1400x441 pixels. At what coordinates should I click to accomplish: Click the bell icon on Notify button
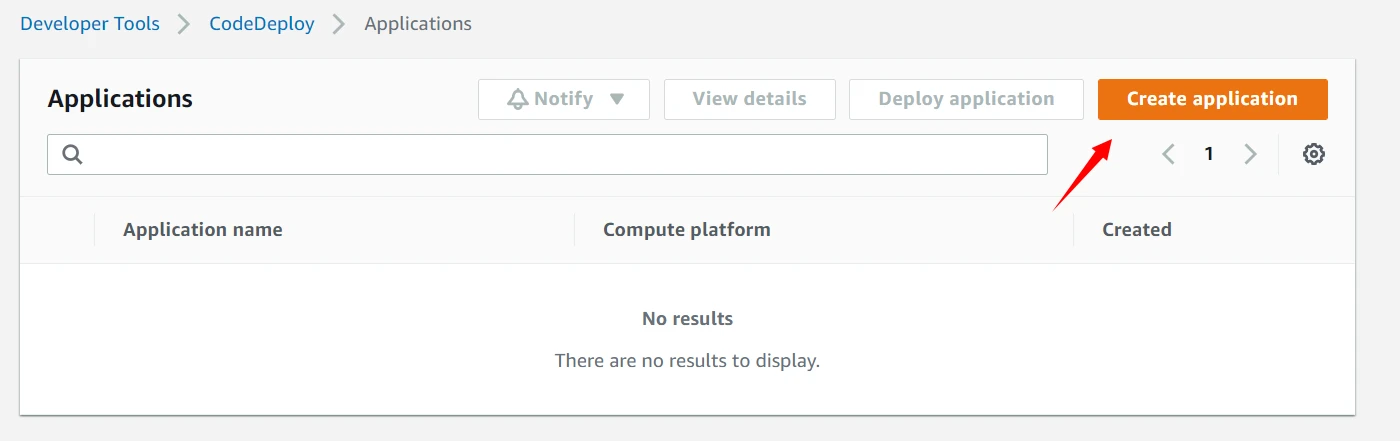(x=517, y=99)
